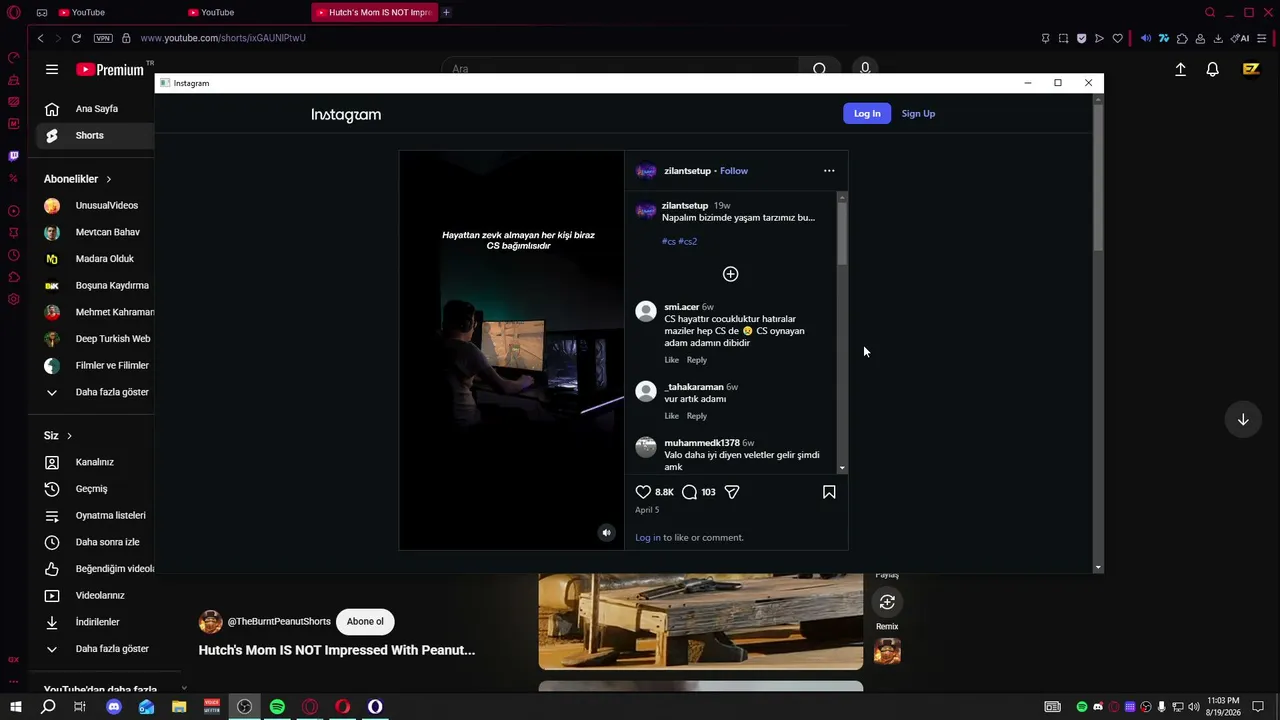1280x720 pixels.
Task: Toggle the tab sound speaker icon in toolbar
Action: pyautogui.click(x=1146, y=38)
